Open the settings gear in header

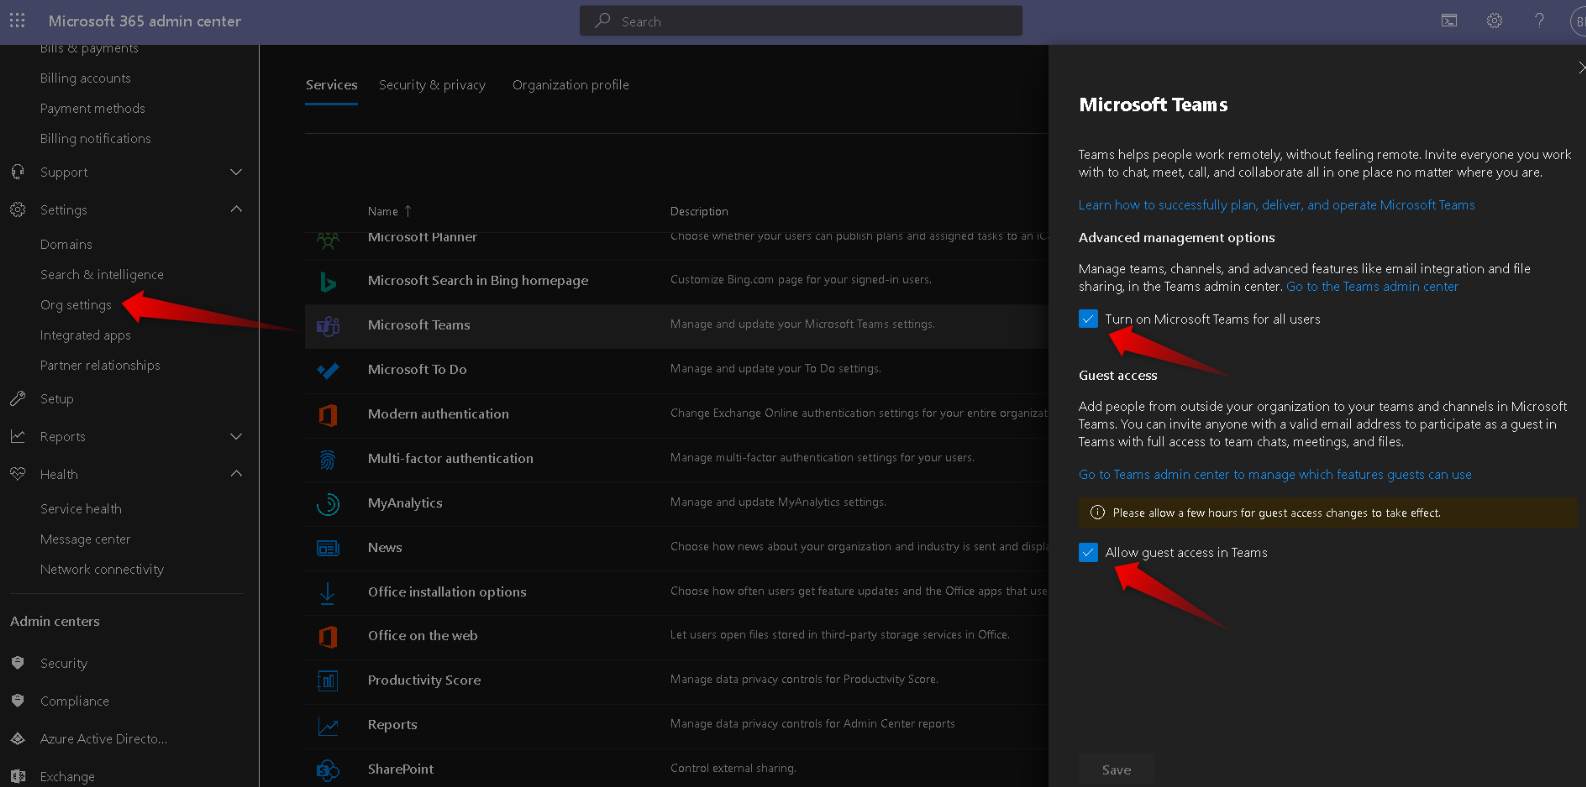[1494, 20]
